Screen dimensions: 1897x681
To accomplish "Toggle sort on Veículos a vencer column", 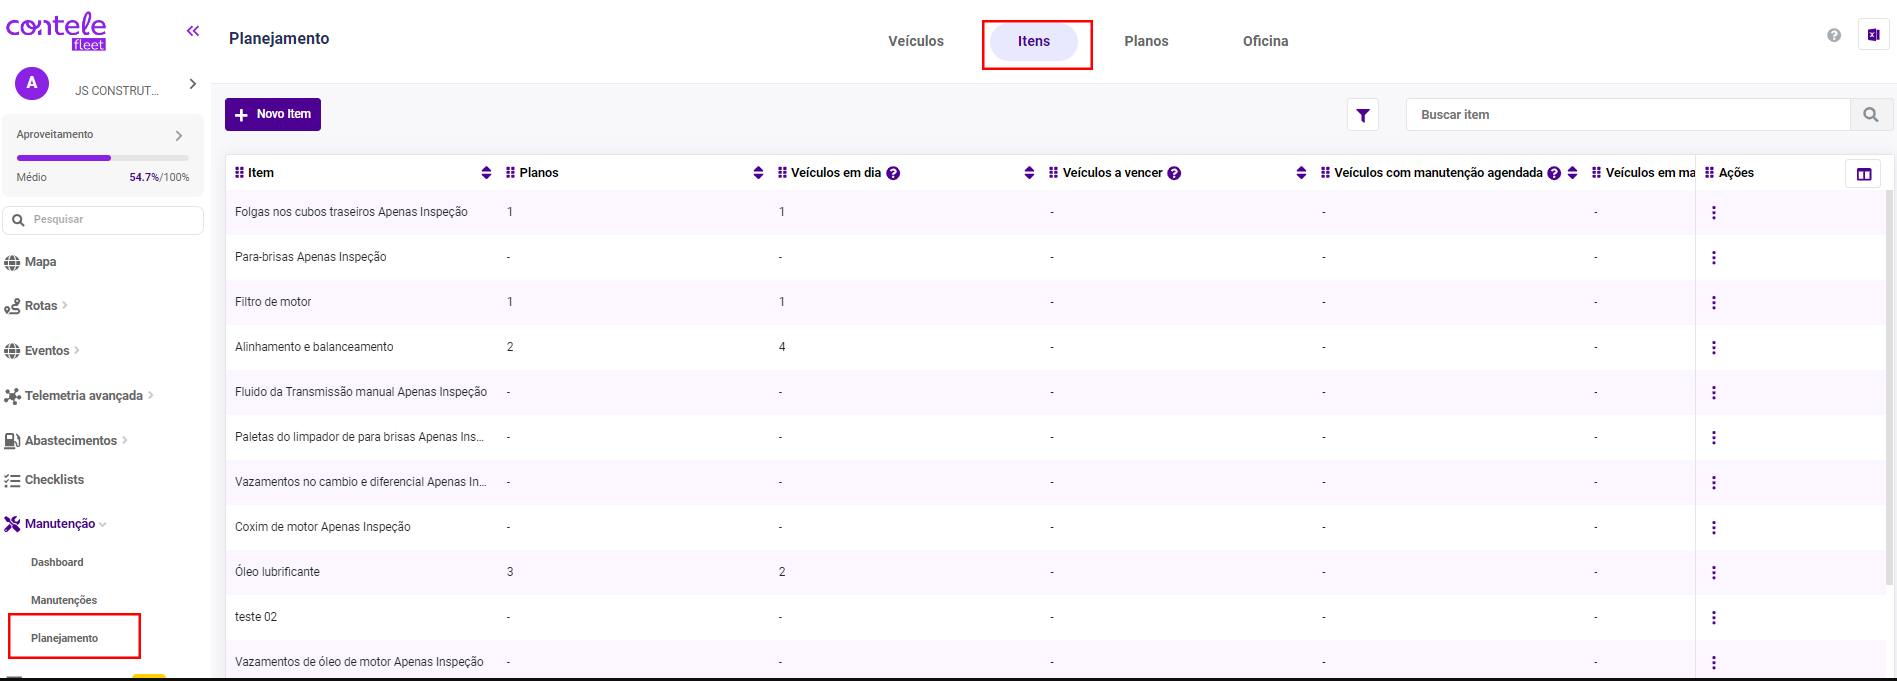I will click(1301, 173).
